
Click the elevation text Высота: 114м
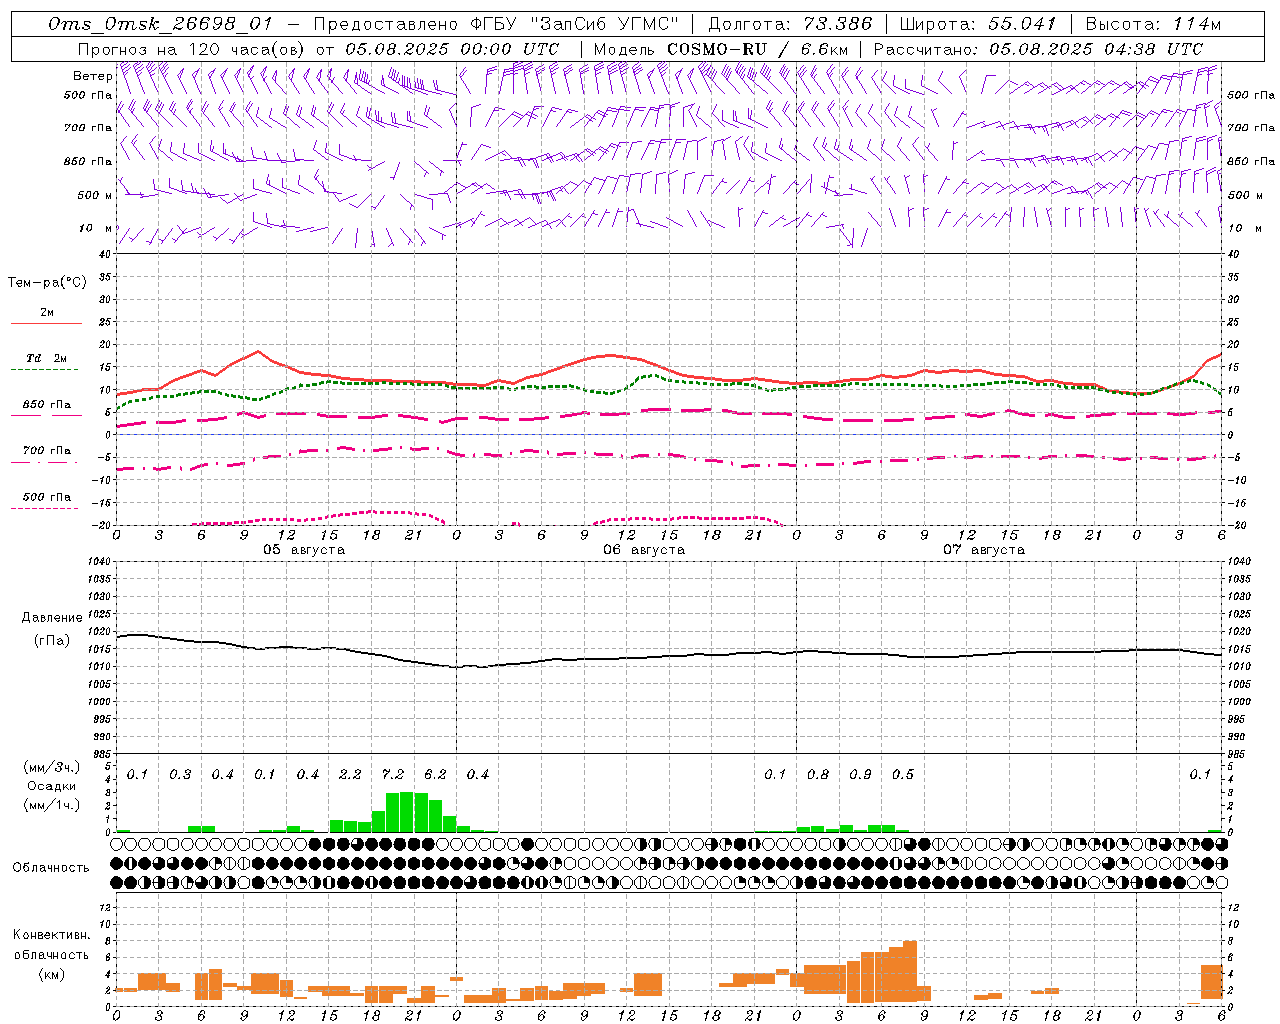pyautogui.click(x=1152, y=24)
